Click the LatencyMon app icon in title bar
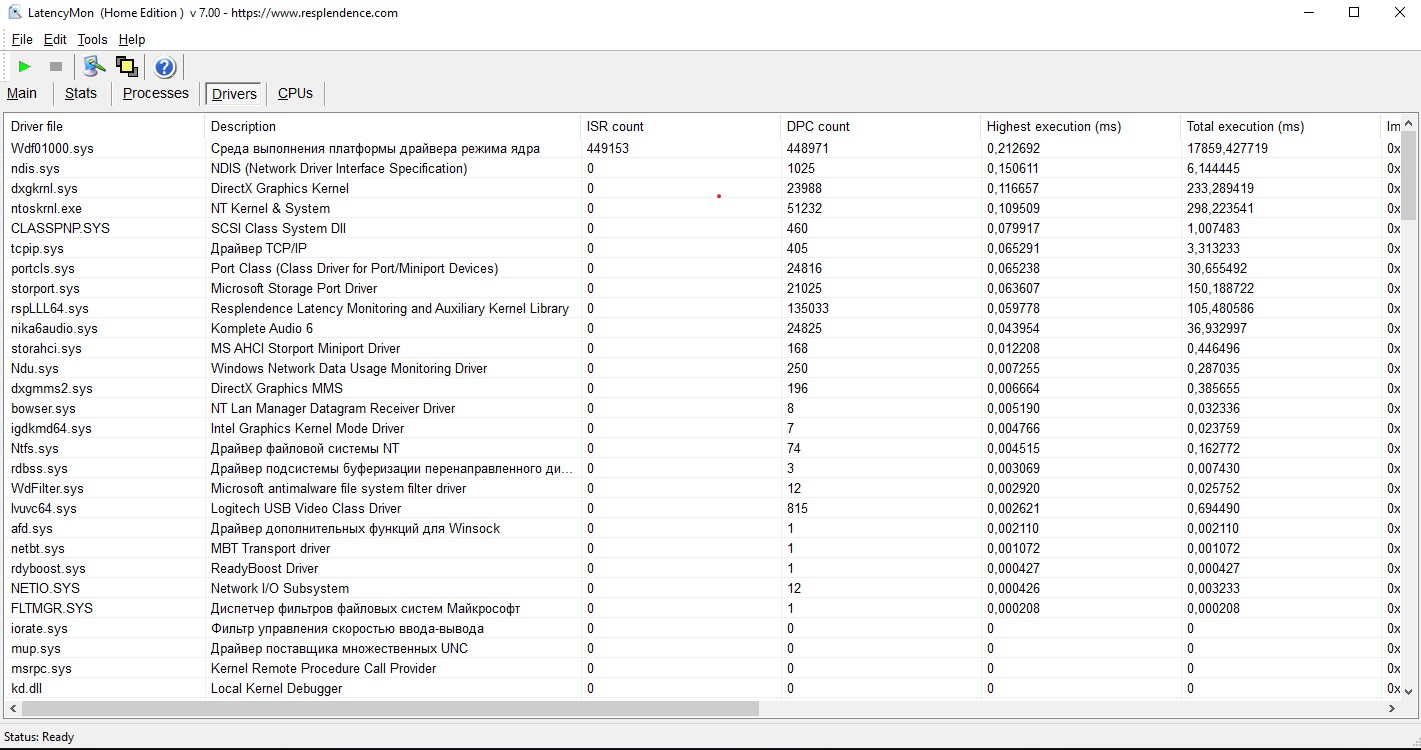The height and width of the screenshot is (750, 1421). pyautogui.click(x=15, y=13)
